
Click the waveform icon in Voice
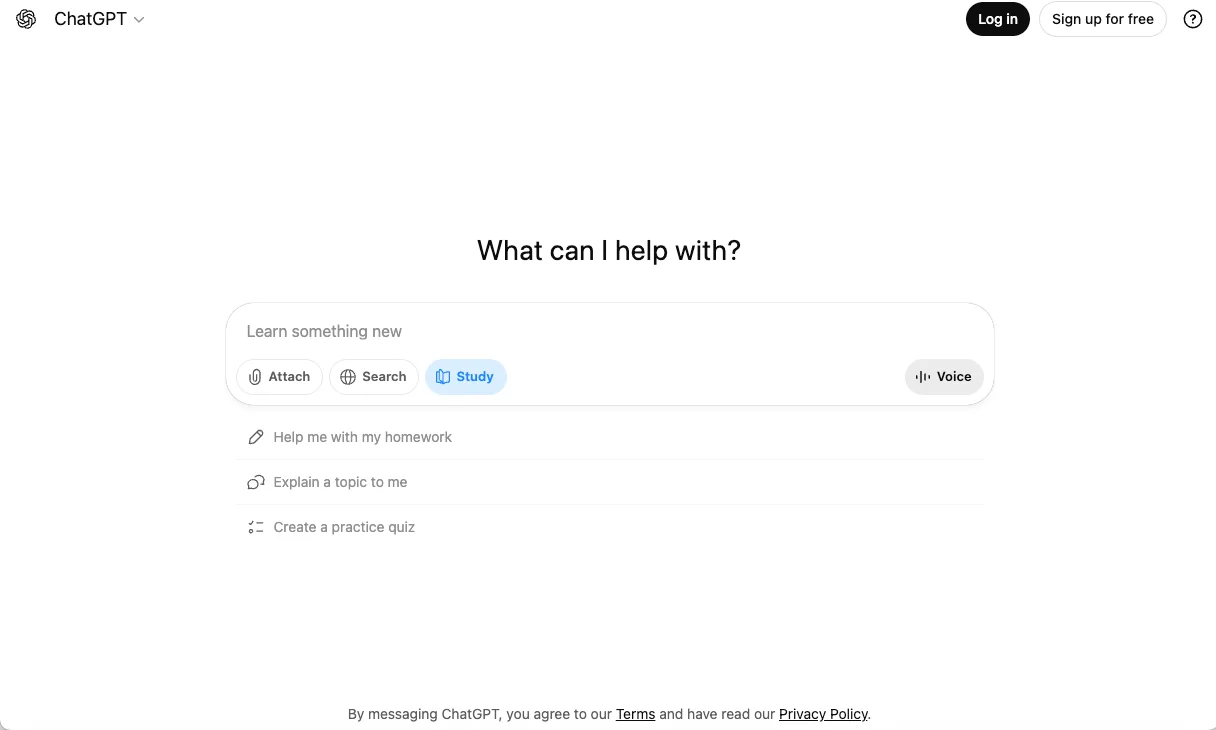(x=923, y=377)
